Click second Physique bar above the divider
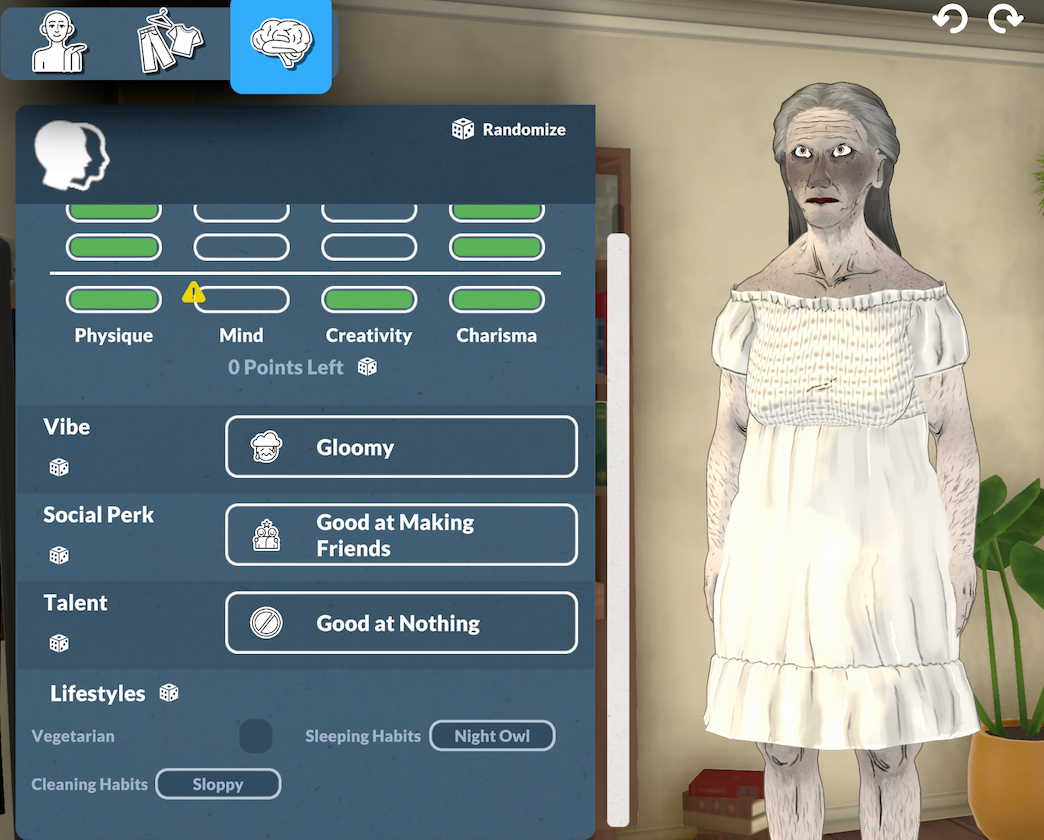The image size is (1044, 840). [114, 213]
